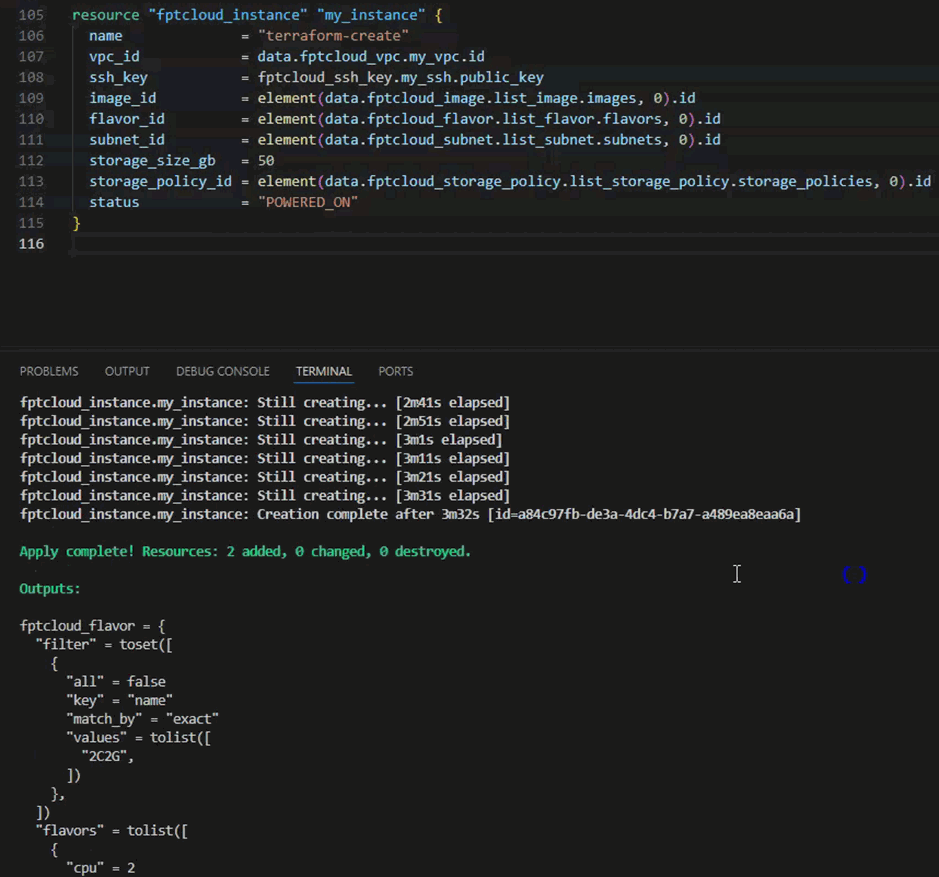Click the "Outputs:" heading in terminal
Screen dimensions: 939x877
tap(50, 589)
